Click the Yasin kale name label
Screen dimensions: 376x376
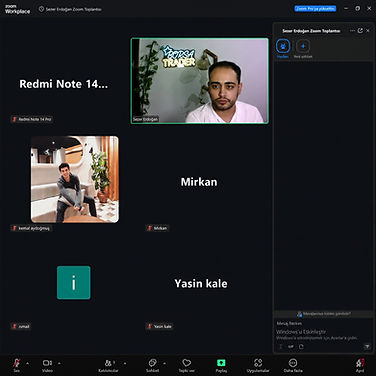tap(159, 326)
